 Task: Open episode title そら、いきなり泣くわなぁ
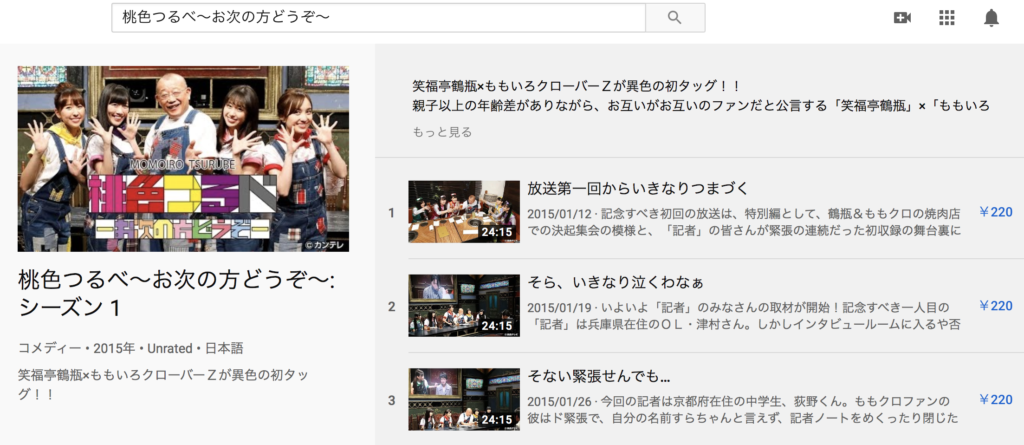pos(615,283)
